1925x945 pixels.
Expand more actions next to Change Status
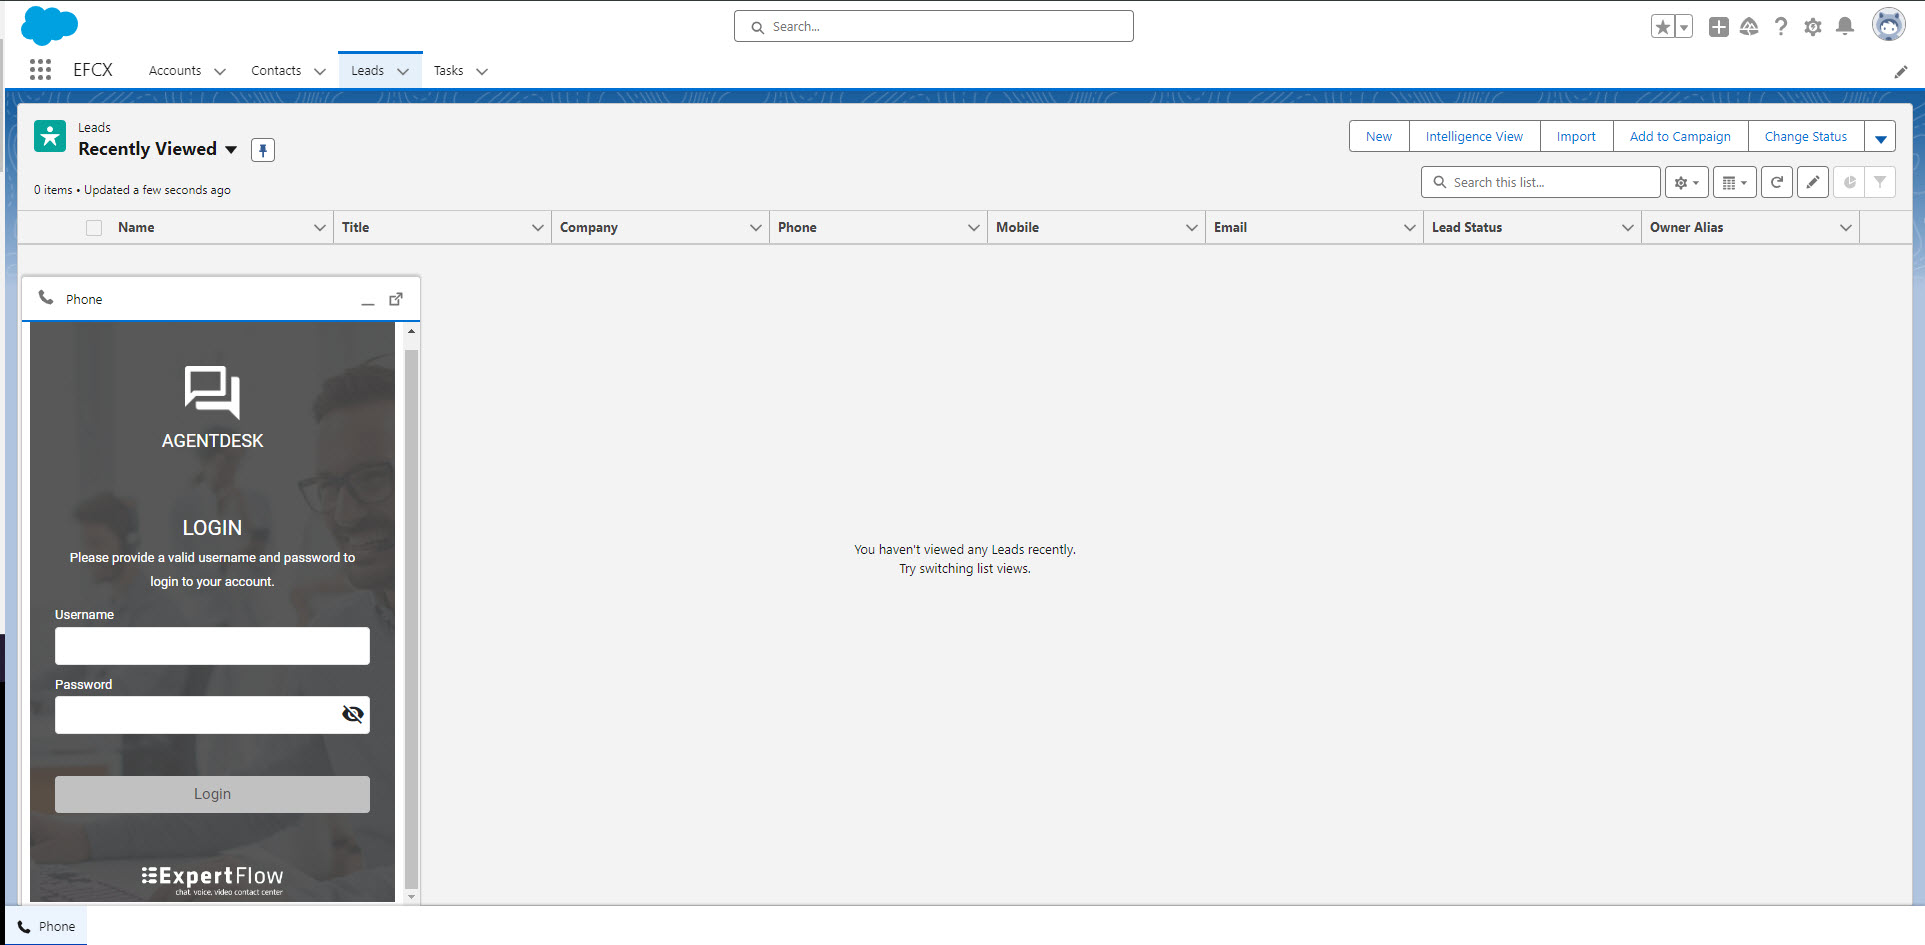[1880, 137]
